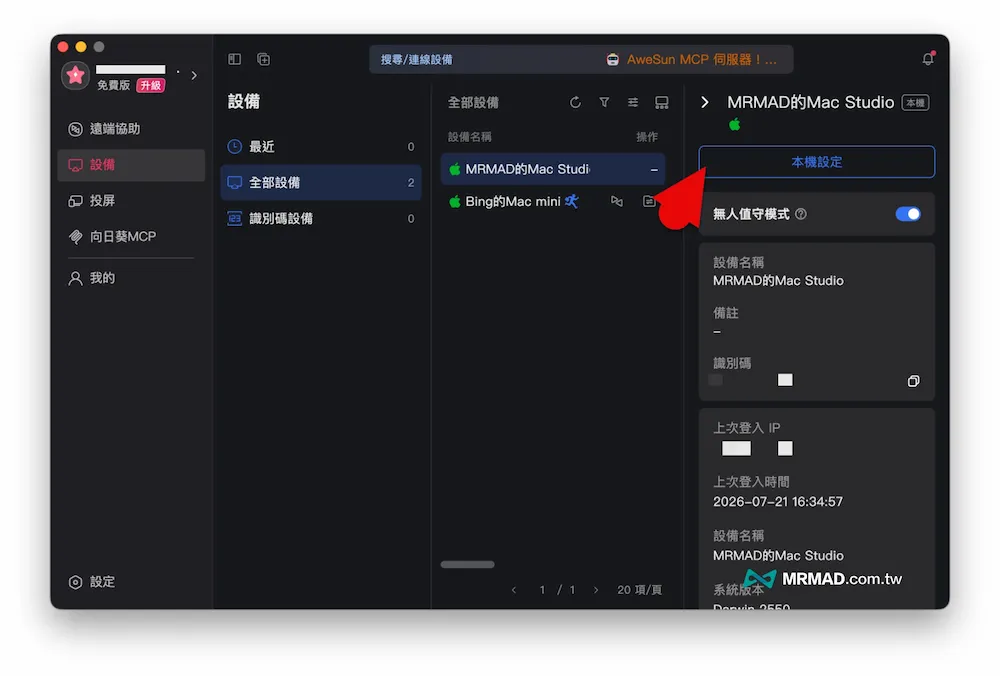Select the 全部設備 group
The height and width of the screenshot is (676, 1000).
coord(321,182)
